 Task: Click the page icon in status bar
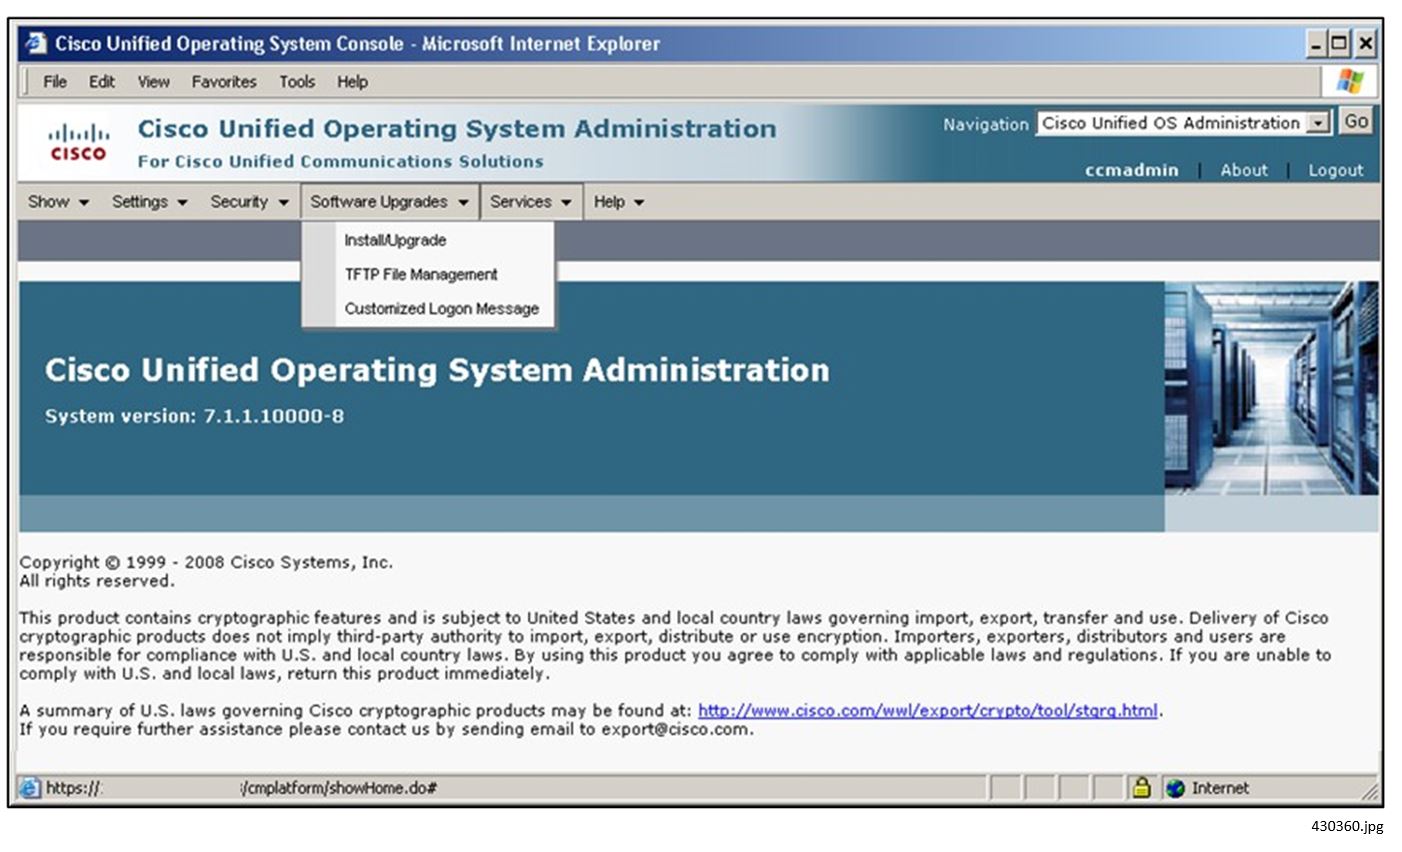point(31,788)
